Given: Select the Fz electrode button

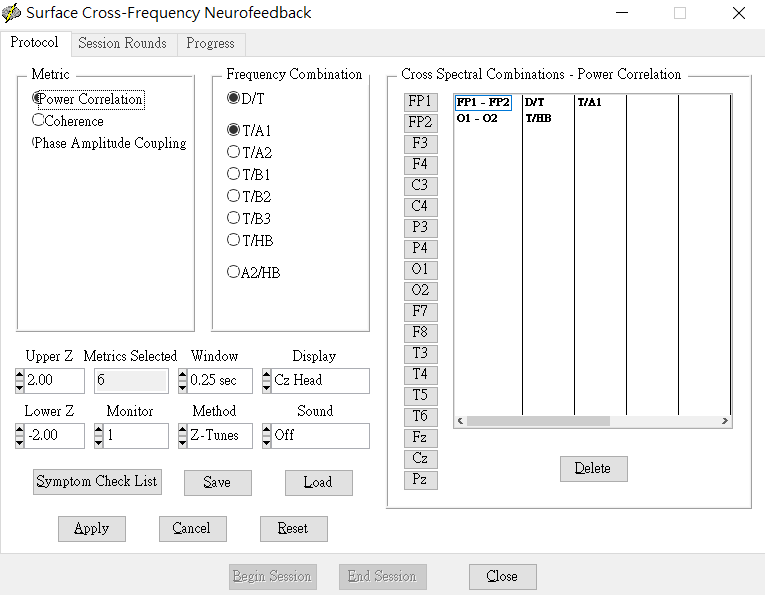Looking at the screenshot, I should pyautogui.click(x=421, y=438).
